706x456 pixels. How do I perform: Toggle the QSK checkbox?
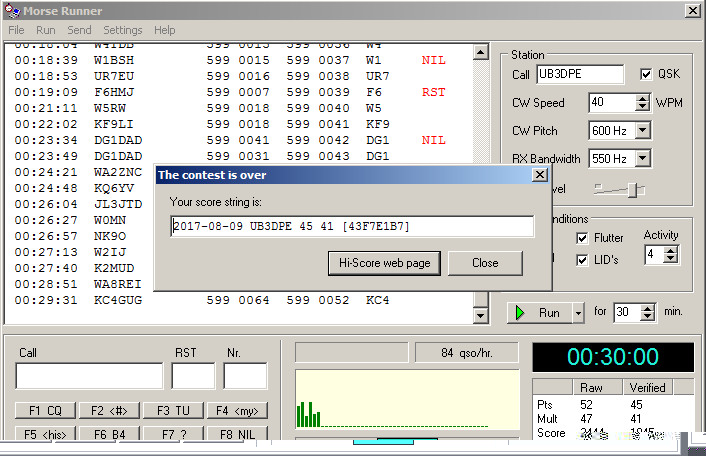coord(646,75)
